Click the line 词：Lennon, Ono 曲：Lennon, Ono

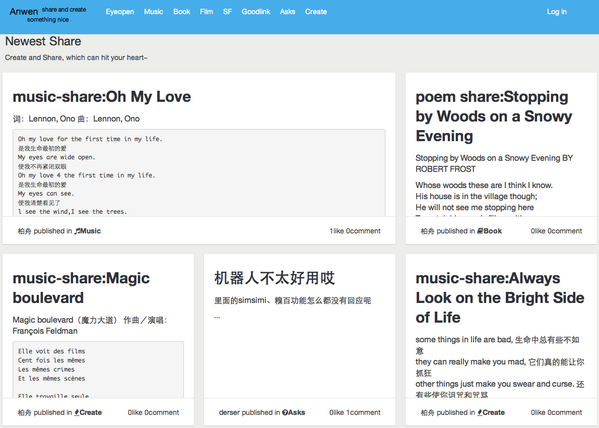76,119
